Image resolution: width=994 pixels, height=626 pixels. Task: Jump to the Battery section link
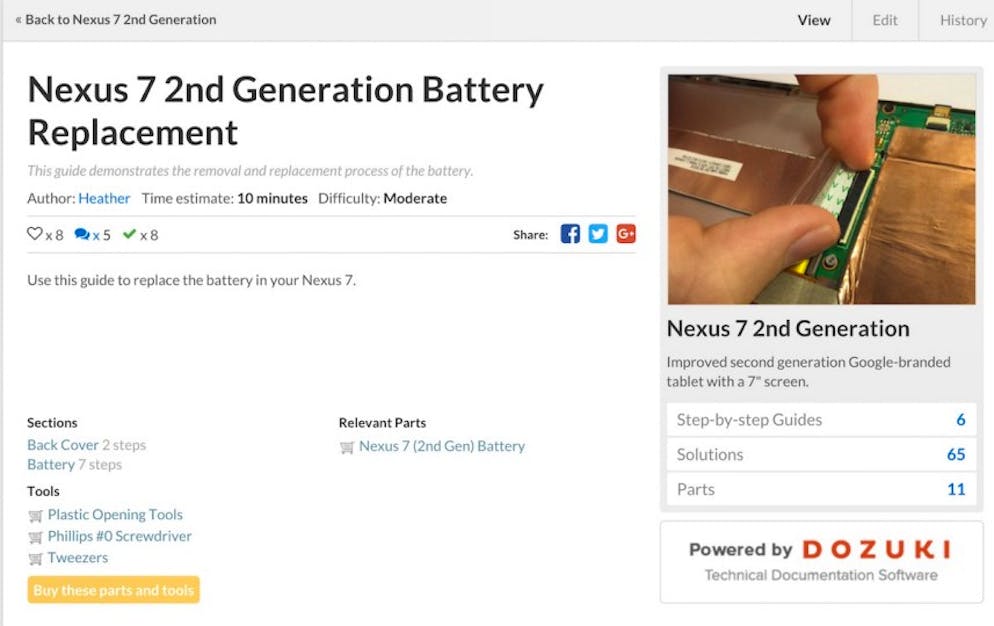tap(51, 465)
